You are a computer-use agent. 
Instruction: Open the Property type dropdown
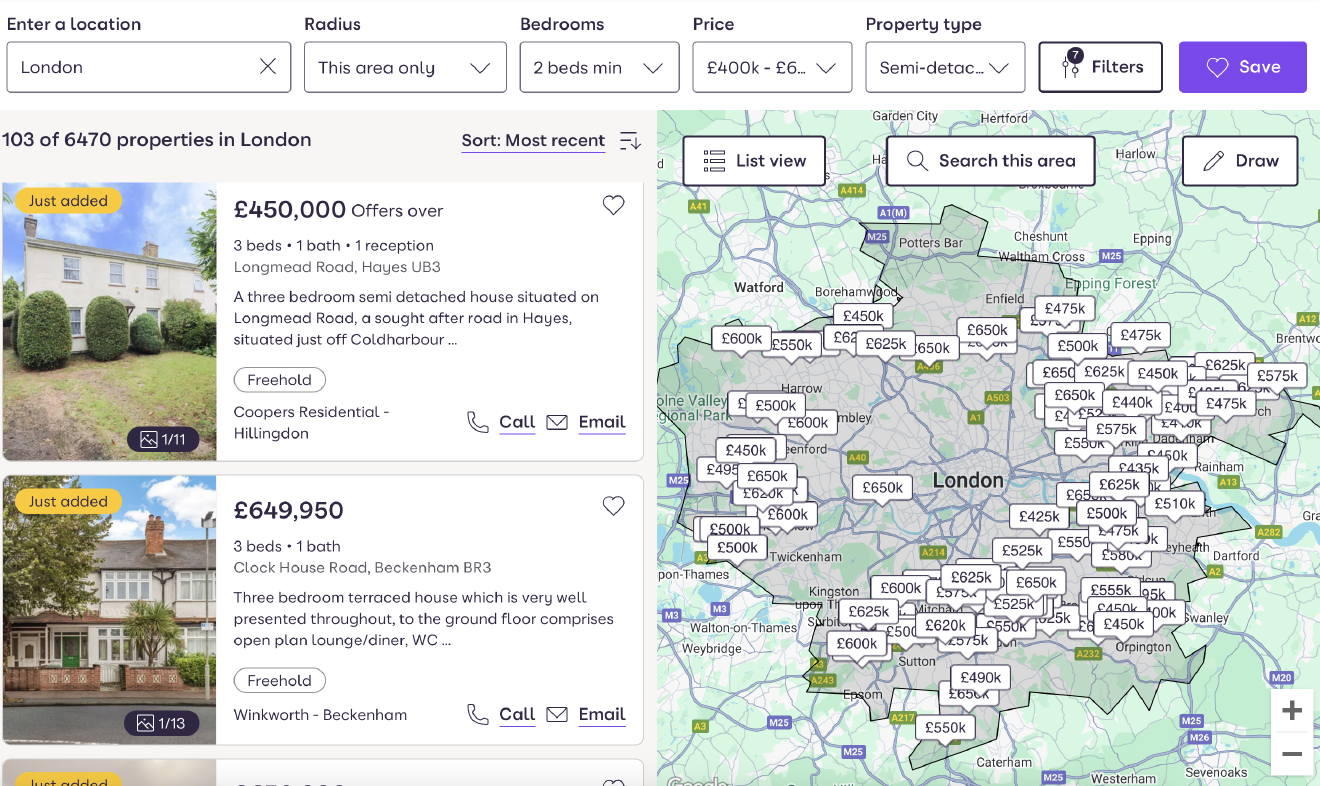pyautogui.click(x=945, y=67)
